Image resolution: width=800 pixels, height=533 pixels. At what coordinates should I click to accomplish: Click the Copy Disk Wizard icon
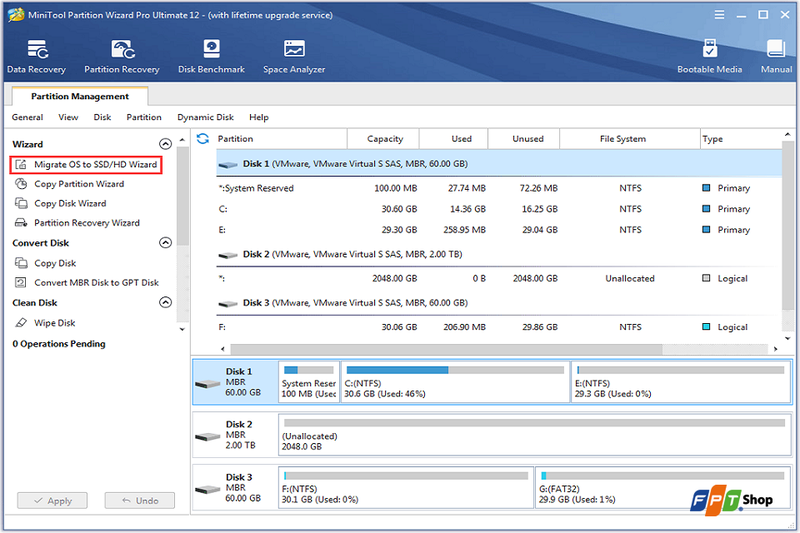click(x=21, y=203)
